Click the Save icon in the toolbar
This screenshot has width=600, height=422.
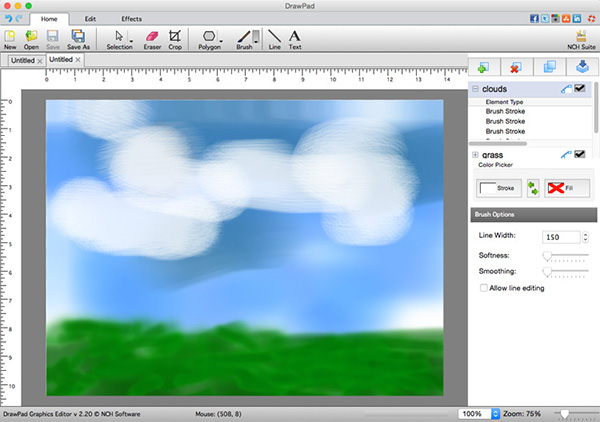tap(53, 39)
